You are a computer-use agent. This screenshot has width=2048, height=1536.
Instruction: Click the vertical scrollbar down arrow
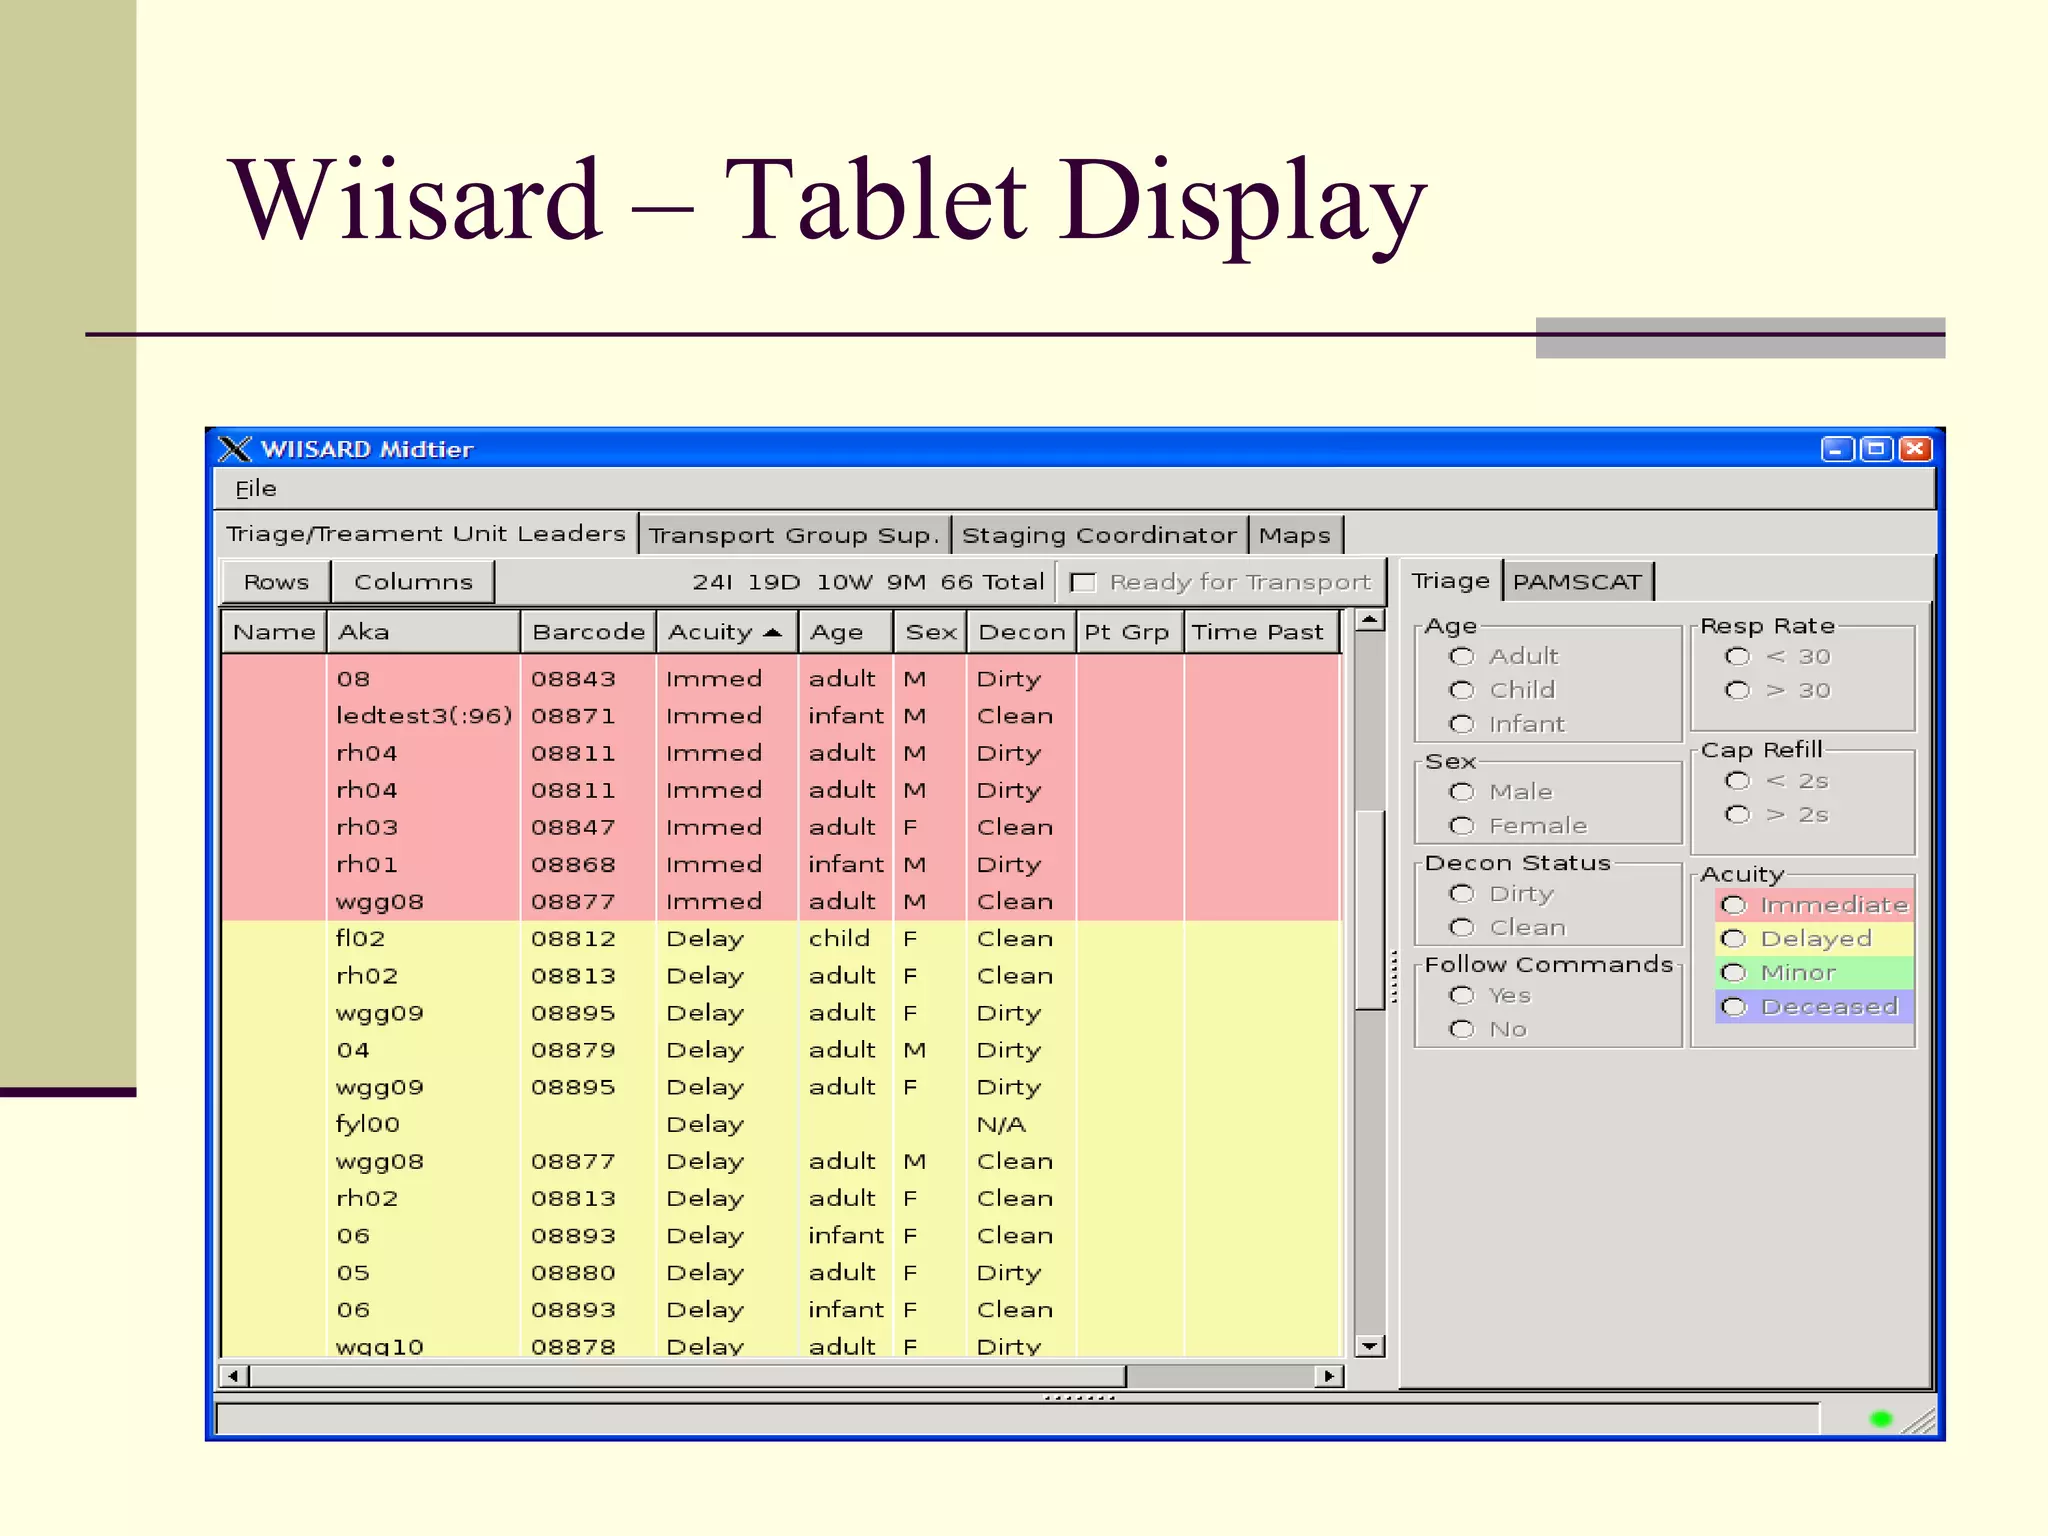(1370, 1345)
